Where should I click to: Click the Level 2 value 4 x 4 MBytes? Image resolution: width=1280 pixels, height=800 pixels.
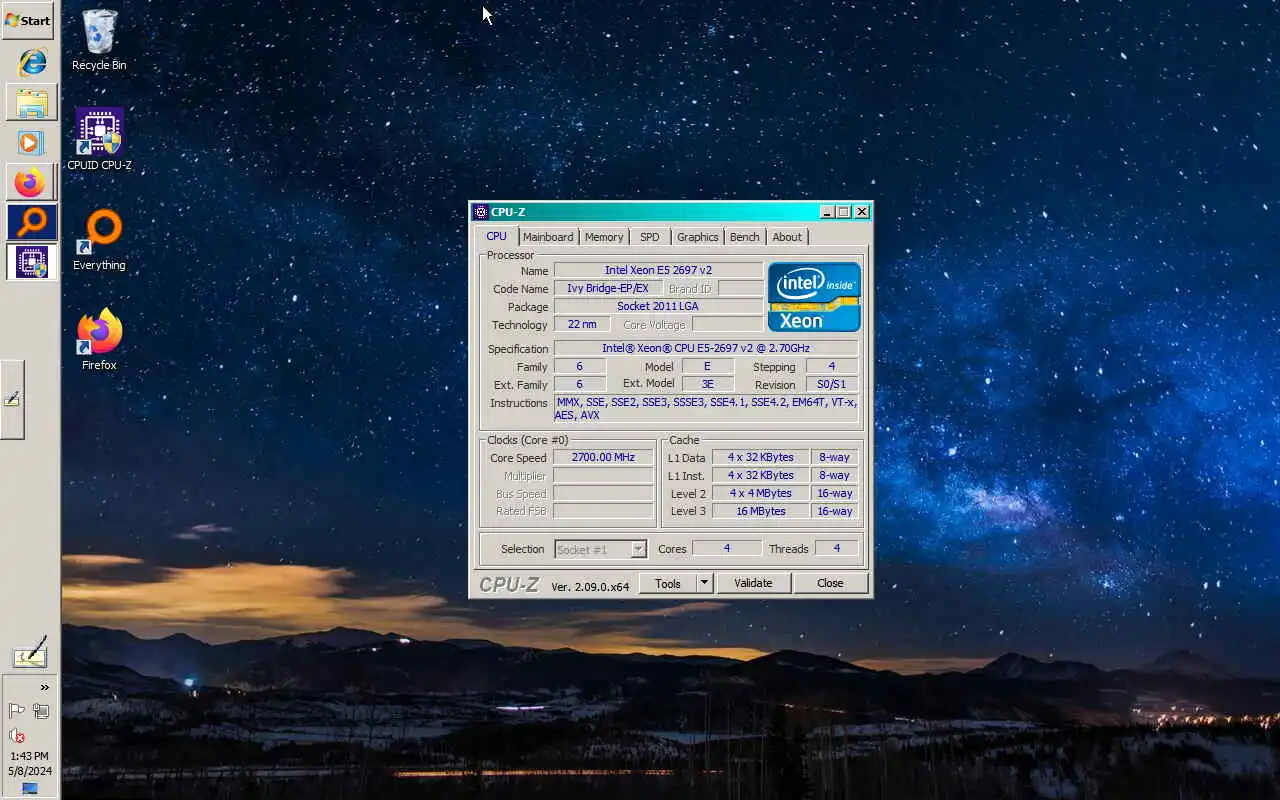pos(760,493)
